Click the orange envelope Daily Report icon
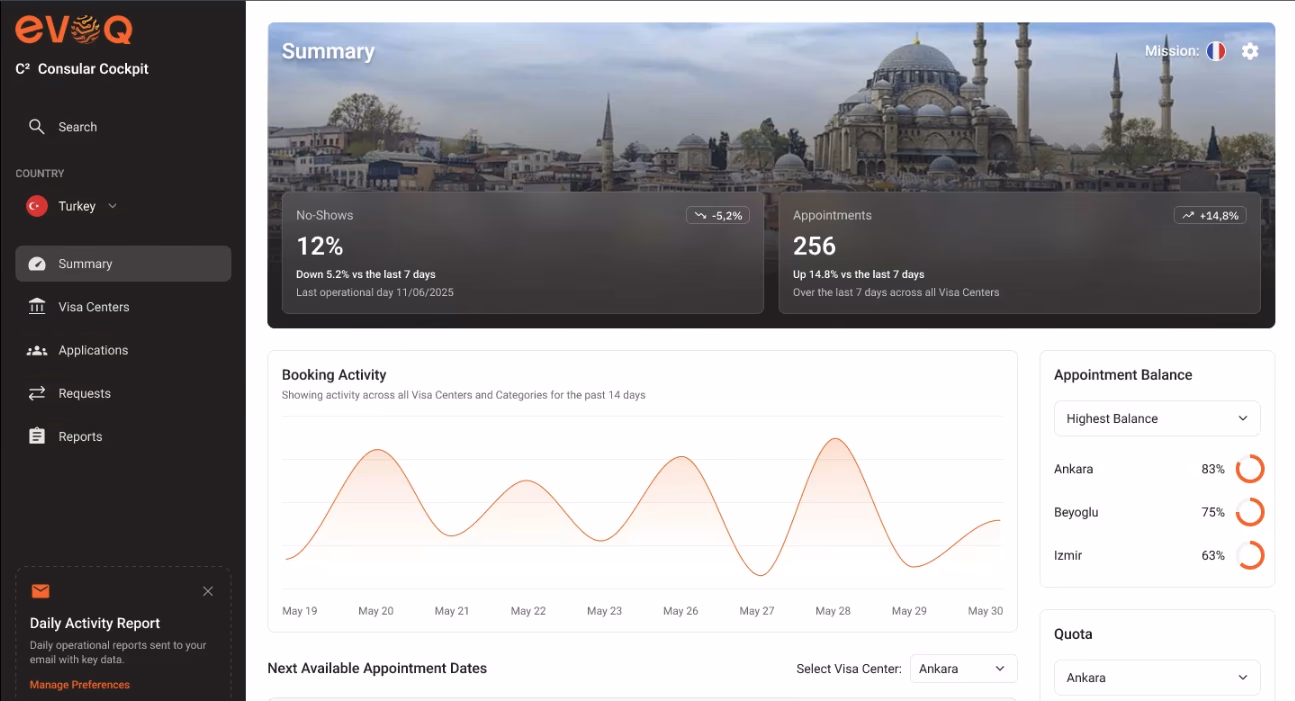This screenshot has width=1295, height=701. [40, 591]
